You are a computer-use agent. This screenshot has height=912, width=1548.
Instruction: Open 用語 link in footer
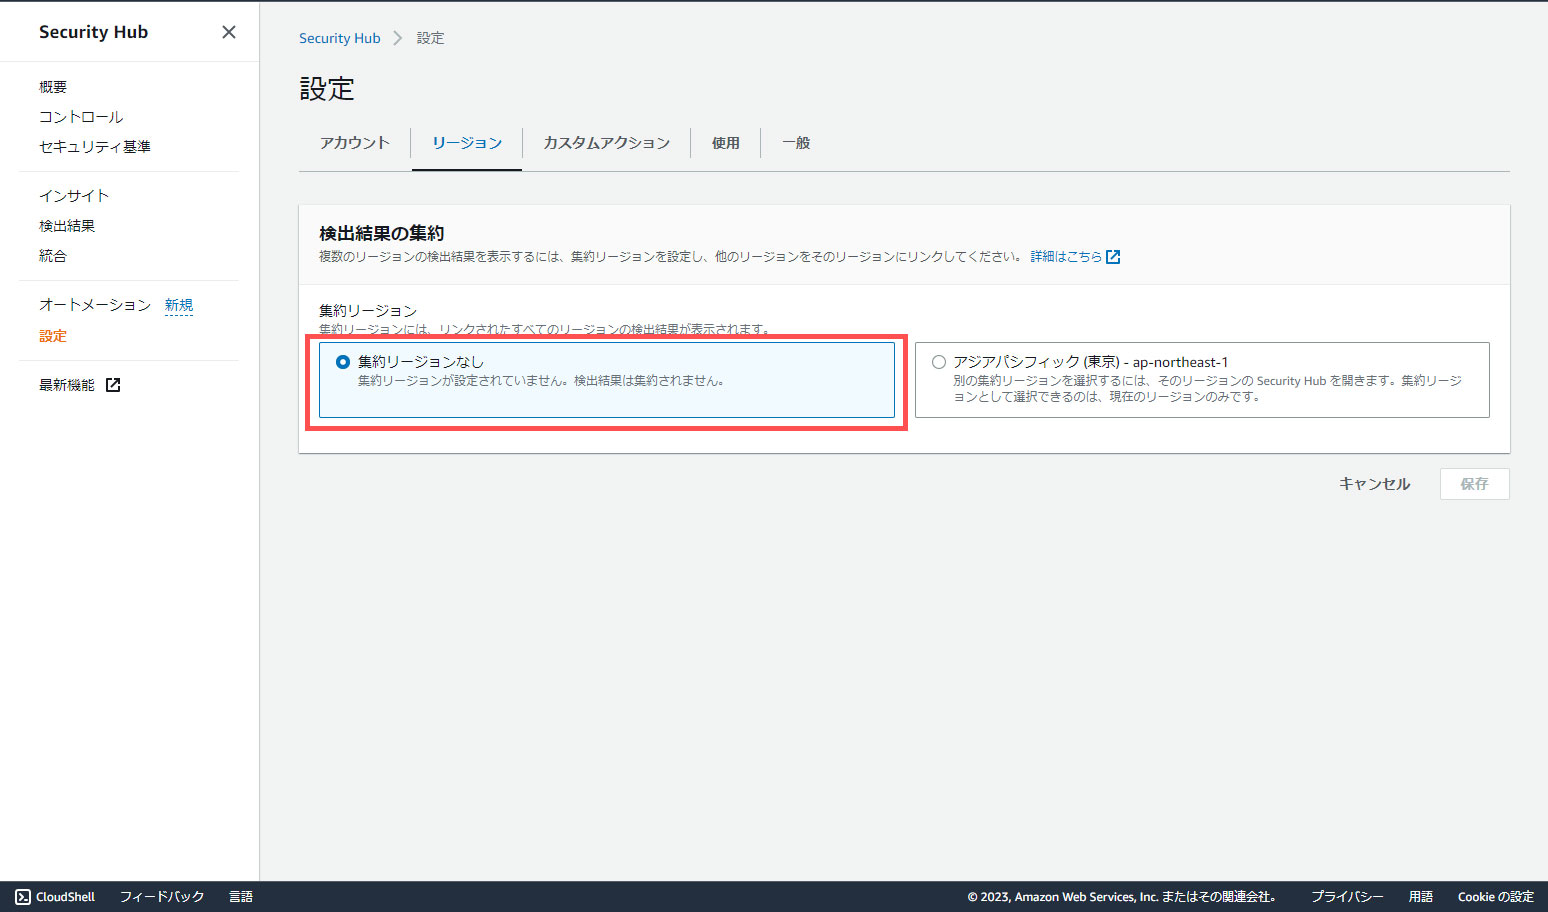(1421, 897)
